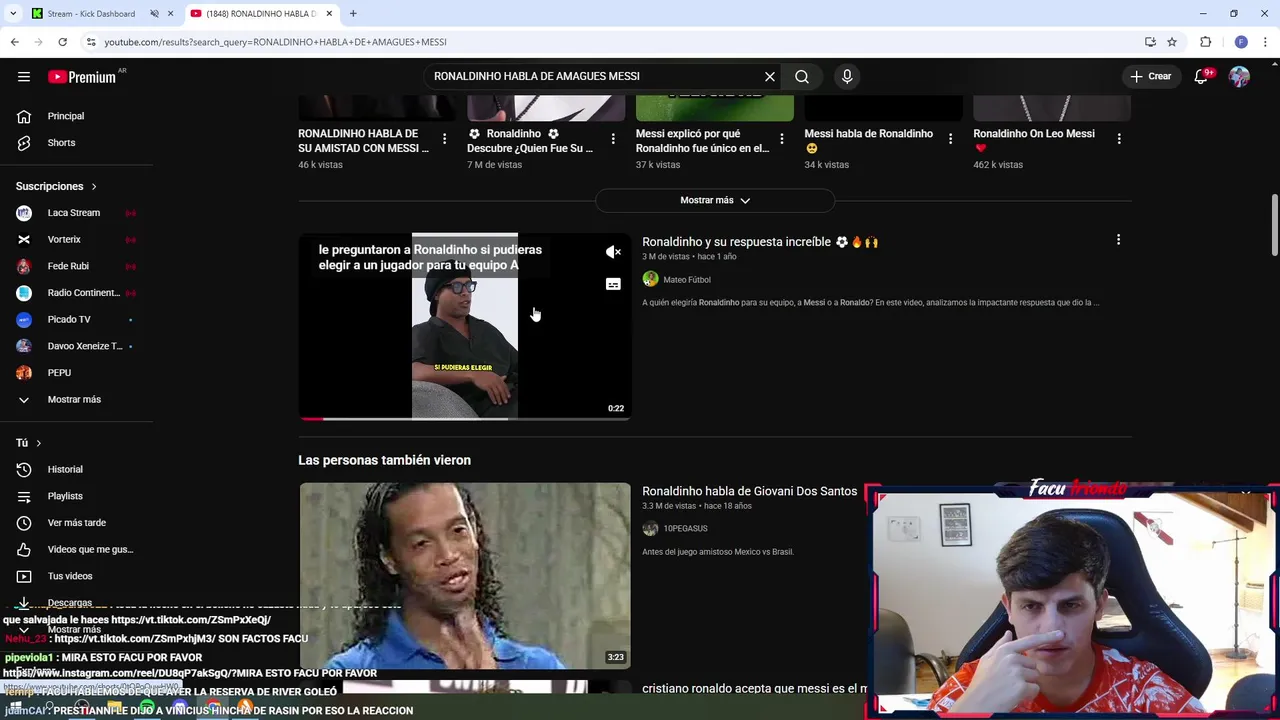The height and width of the screenshot is (720, 1280).
Task: Run search with the magnifier button
Action: click(802, 76)
